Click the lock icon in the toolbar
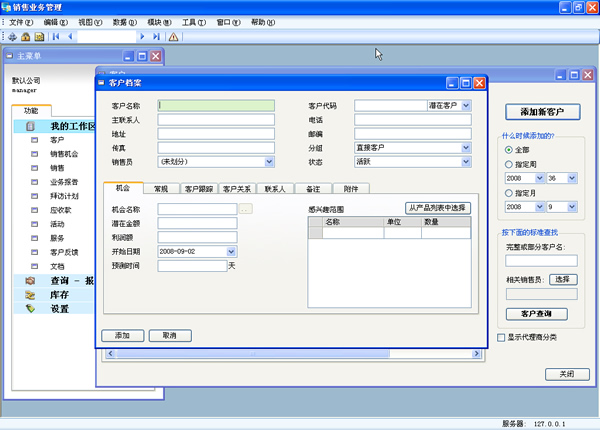The width and height of the screenshot is (600, 430). [25, 37]
